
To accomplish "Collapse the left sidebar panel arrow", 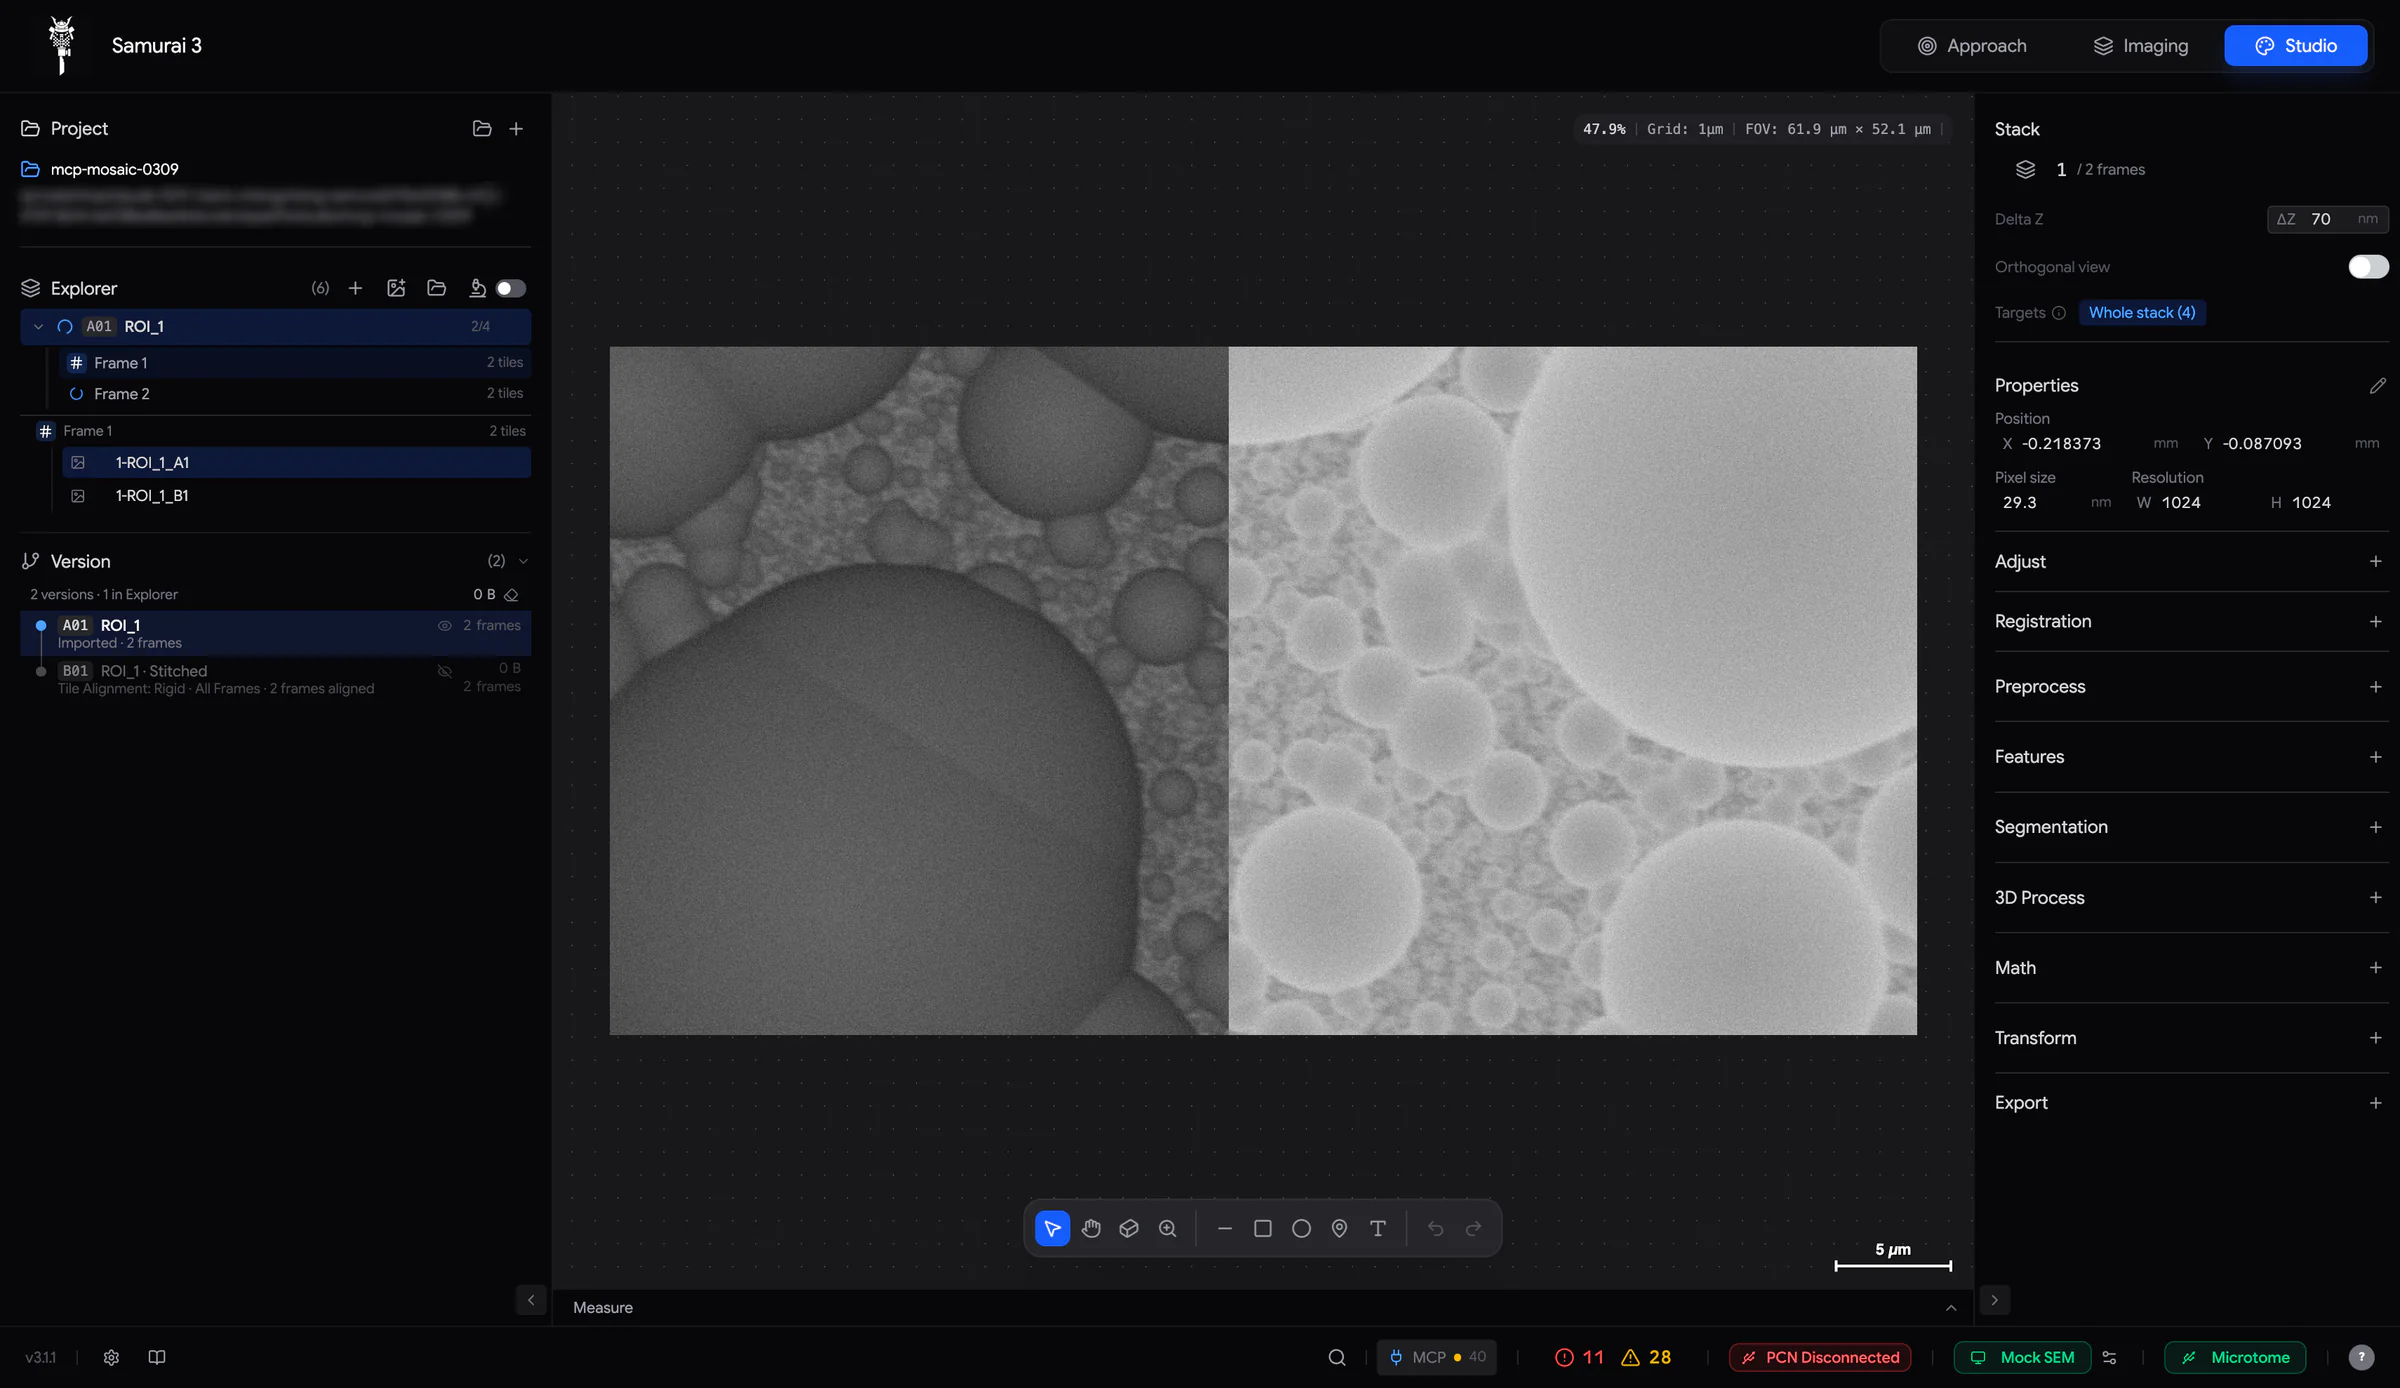I will click(x=531, y=1300).
